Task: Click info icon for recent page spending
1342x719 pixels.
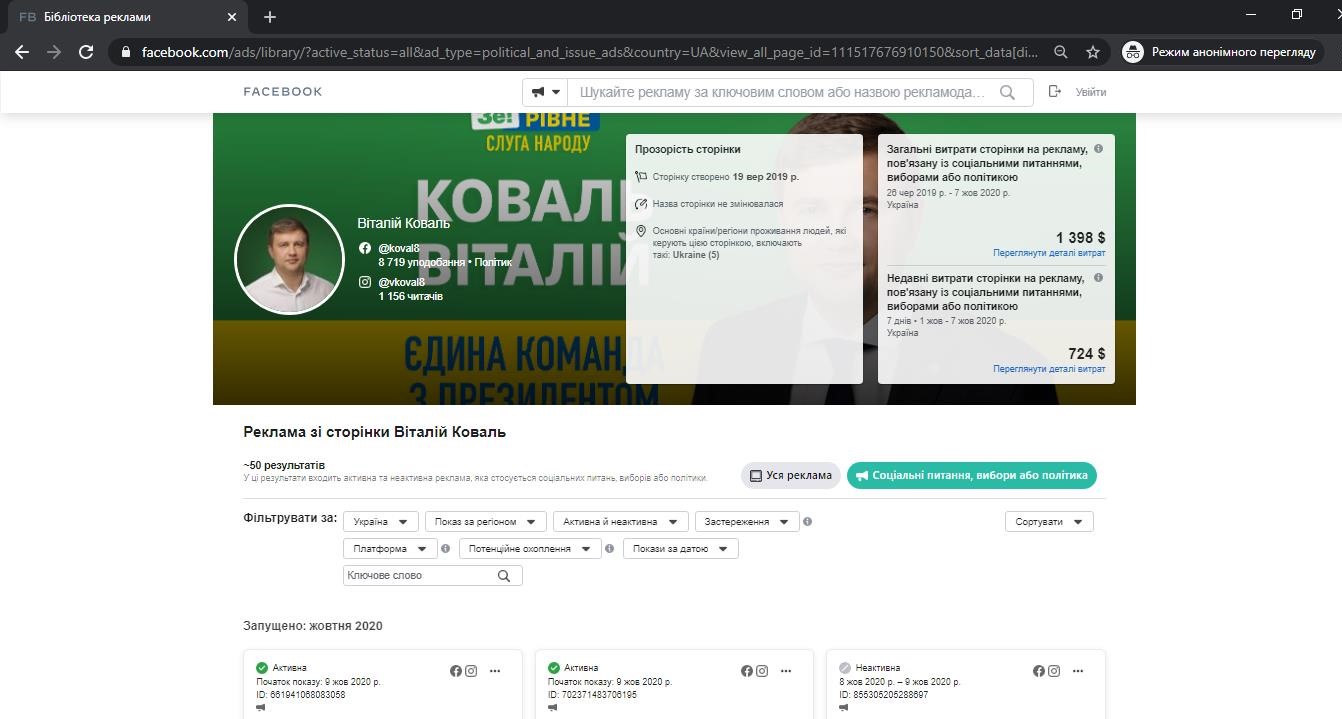Action: tap(1098, 278)
